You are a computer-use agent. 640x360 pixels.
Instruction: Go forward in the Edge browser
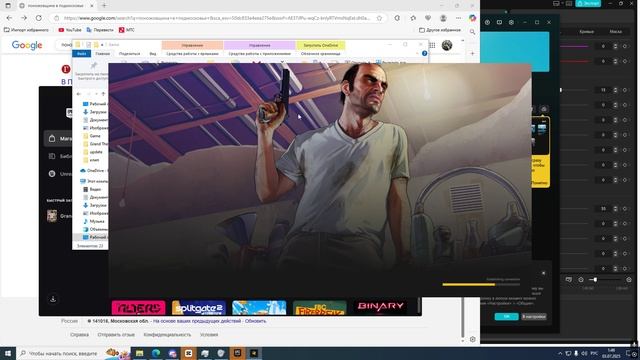tap(24, 18)
